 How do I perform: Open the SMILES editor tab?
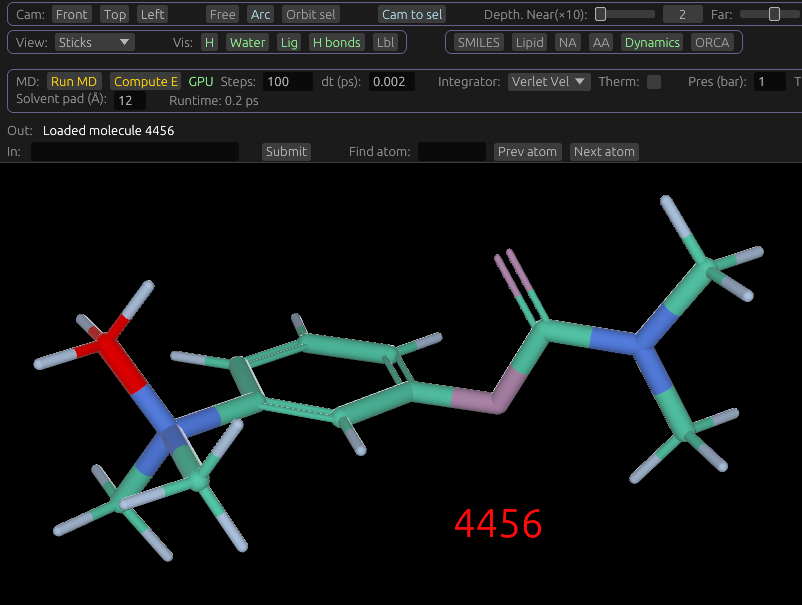point(479,42)
